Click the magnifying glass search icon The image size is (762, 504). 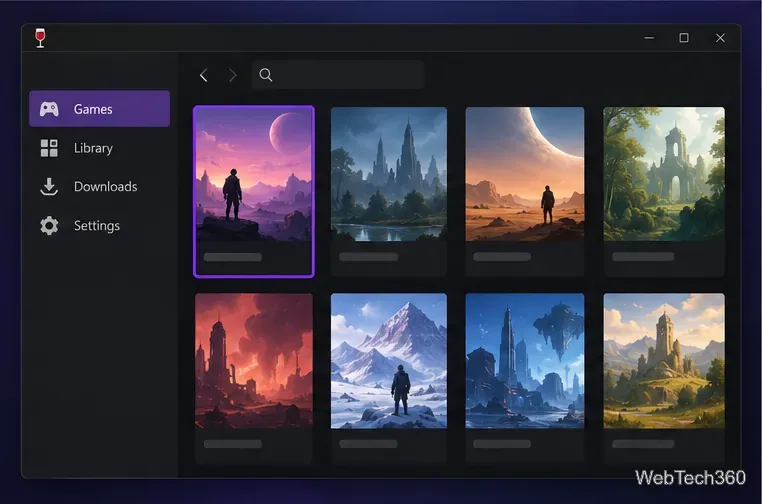pos(266,75)
